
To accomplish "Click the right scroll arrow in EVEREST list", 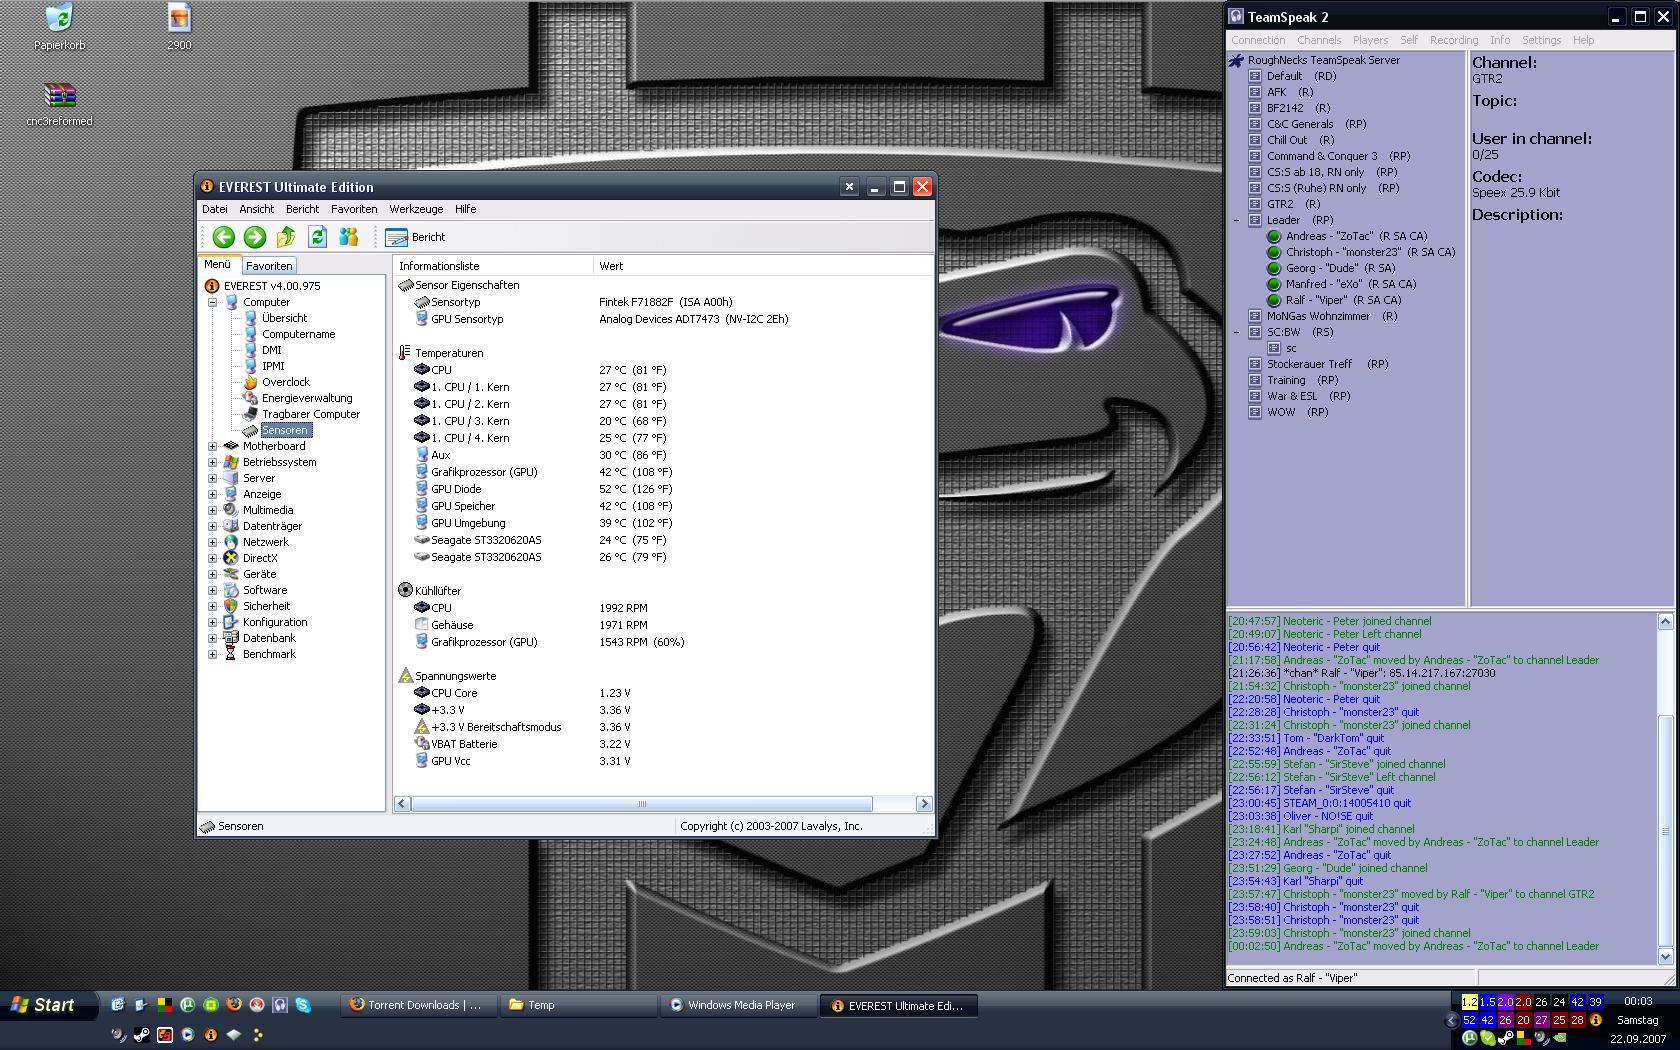I will [x=924, y=804].
